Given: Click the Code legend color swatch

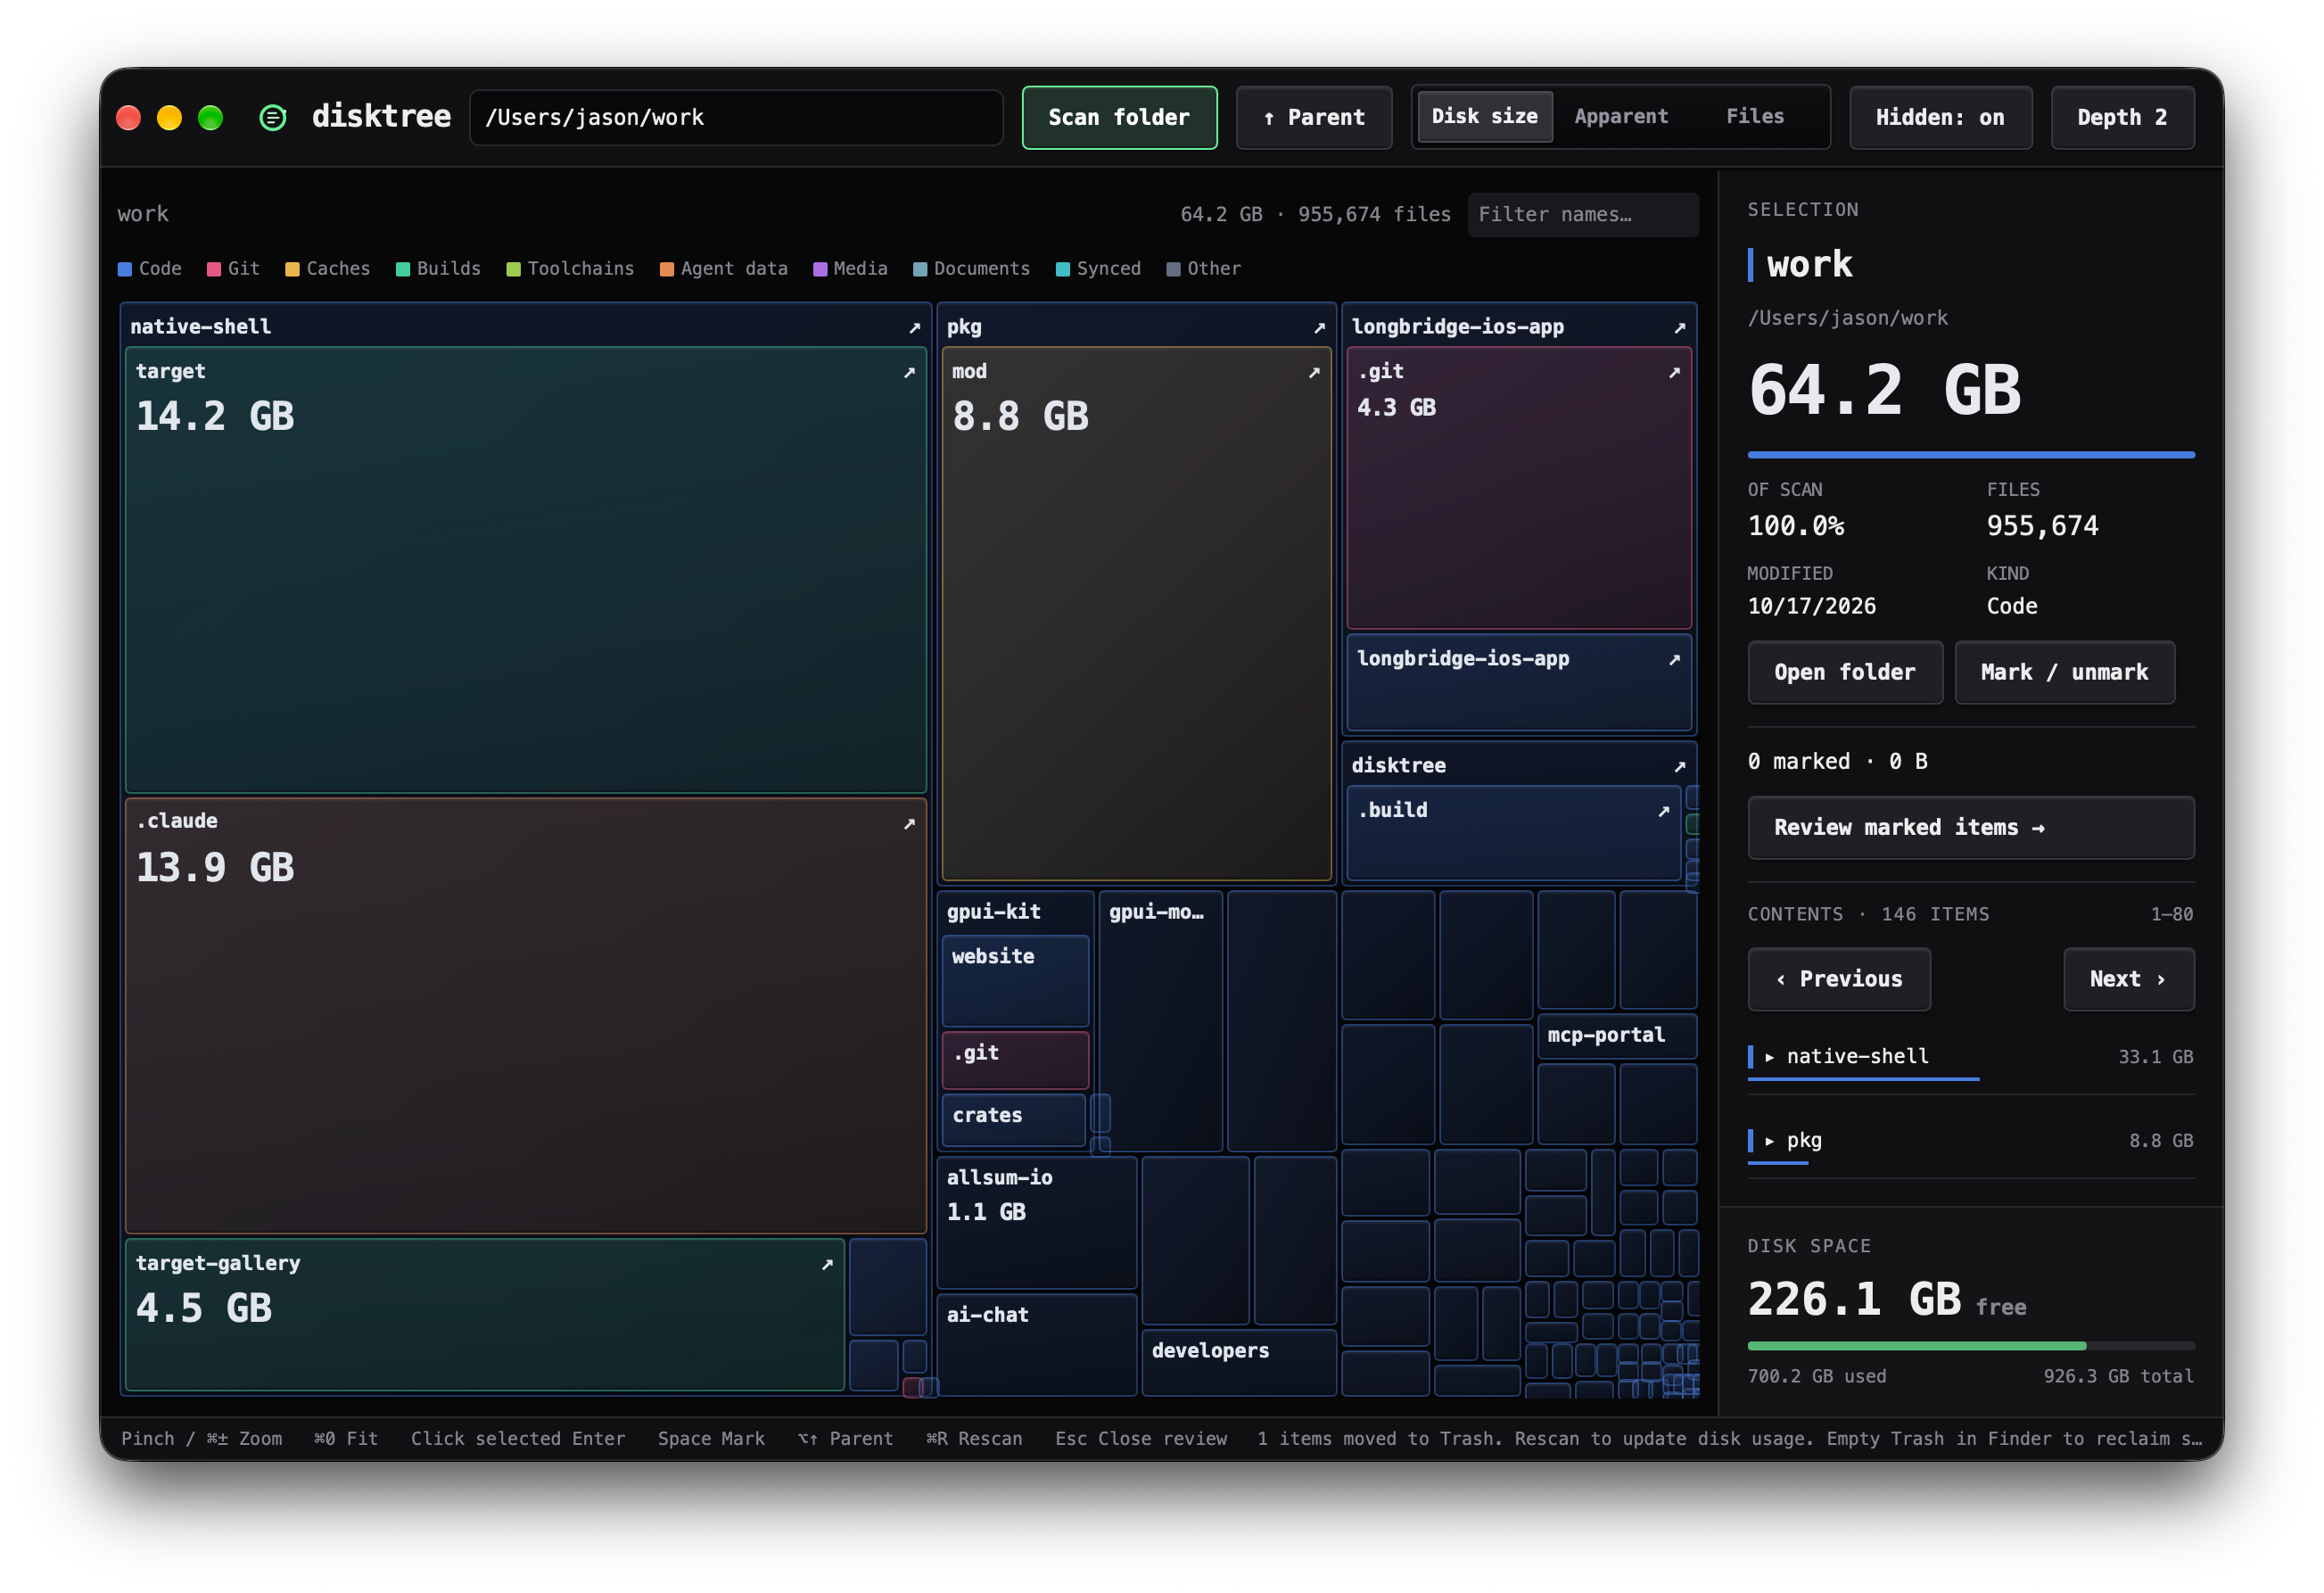Looking at the screenshot, I should [125, 269].
